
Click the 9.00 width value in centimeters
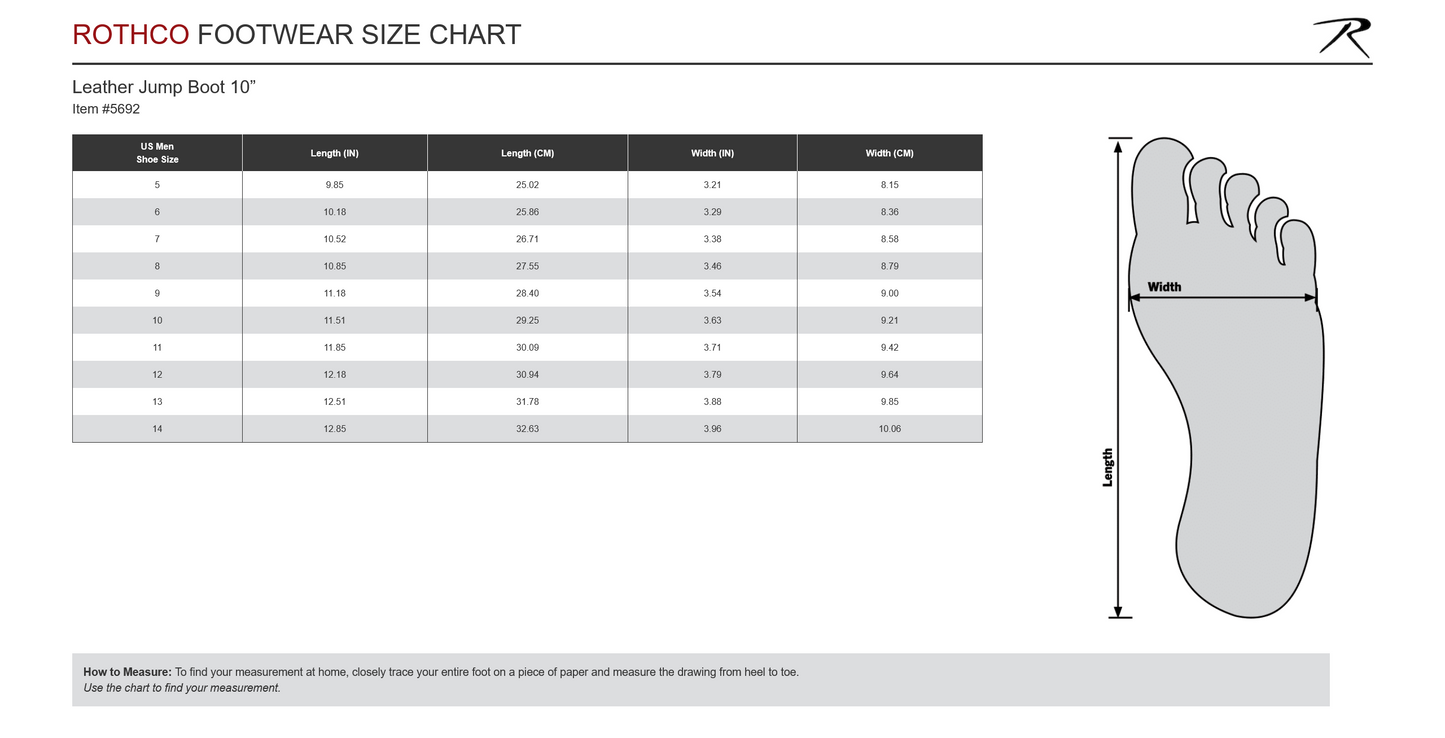889,293
